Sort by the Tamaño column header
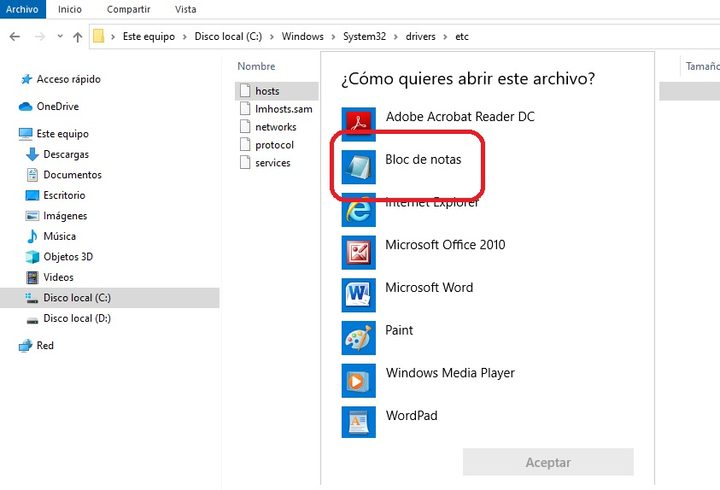This screenshot has width=720, height=490. 703,66
